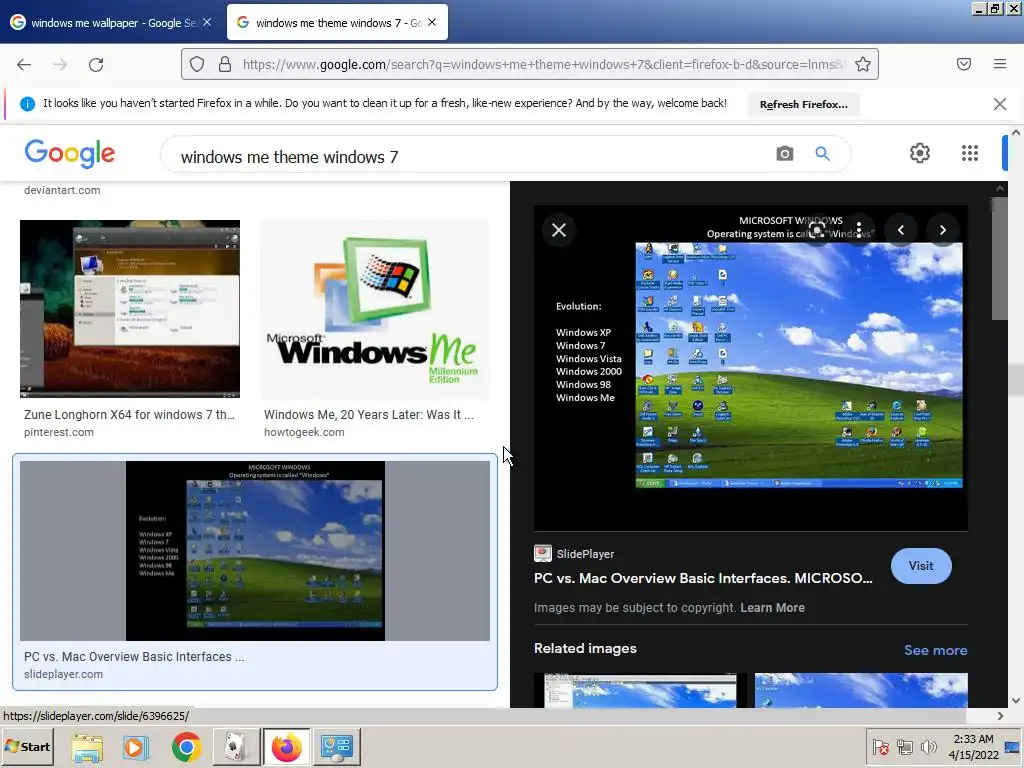Go back using the browser back arrow

click(24, 65)
